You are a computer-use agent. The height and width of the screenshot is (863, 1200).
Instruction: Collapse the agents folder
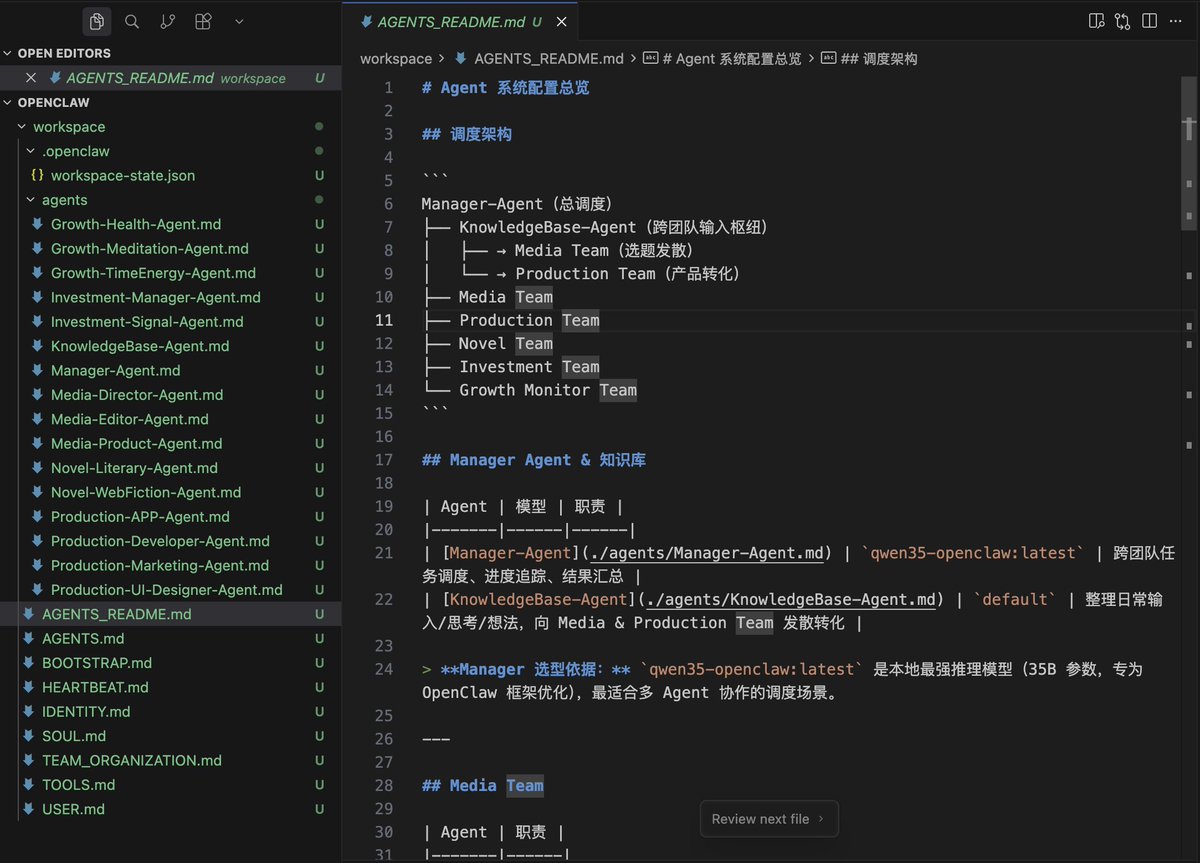(64, 200)
